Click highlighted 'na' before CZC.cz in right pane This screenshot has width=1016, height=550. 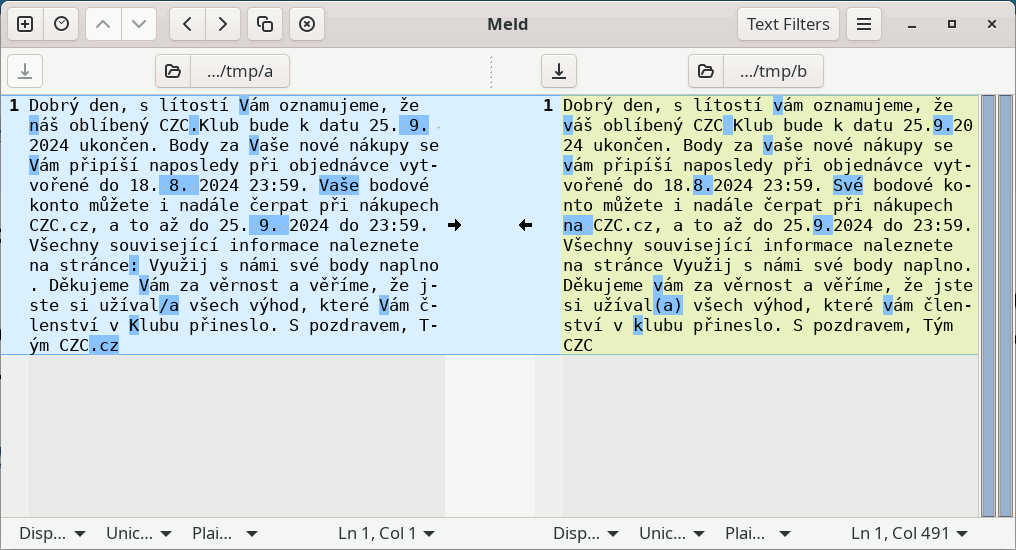point(577,225)
